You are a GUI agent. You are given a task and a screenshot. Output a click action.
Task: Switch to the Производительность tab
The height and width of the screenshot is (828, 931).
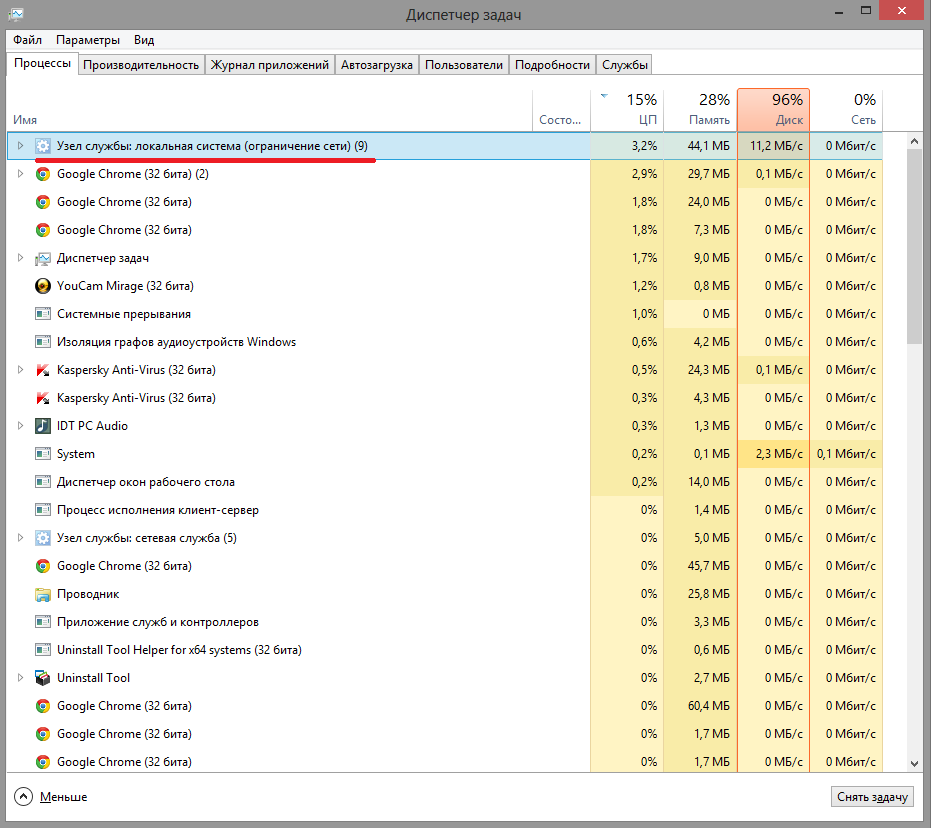141,65
